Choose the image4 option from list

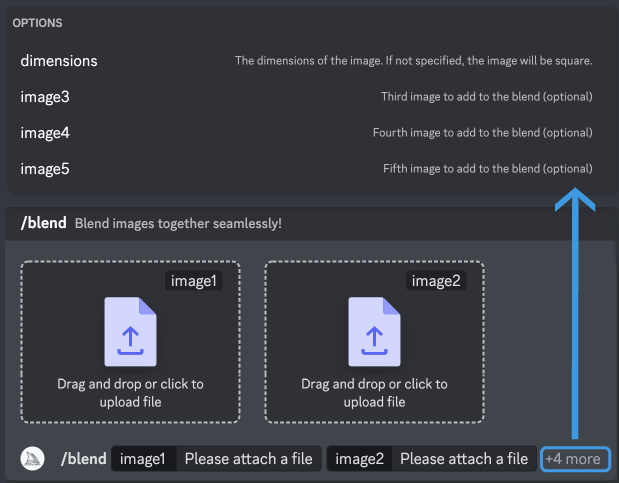point(306,133)
